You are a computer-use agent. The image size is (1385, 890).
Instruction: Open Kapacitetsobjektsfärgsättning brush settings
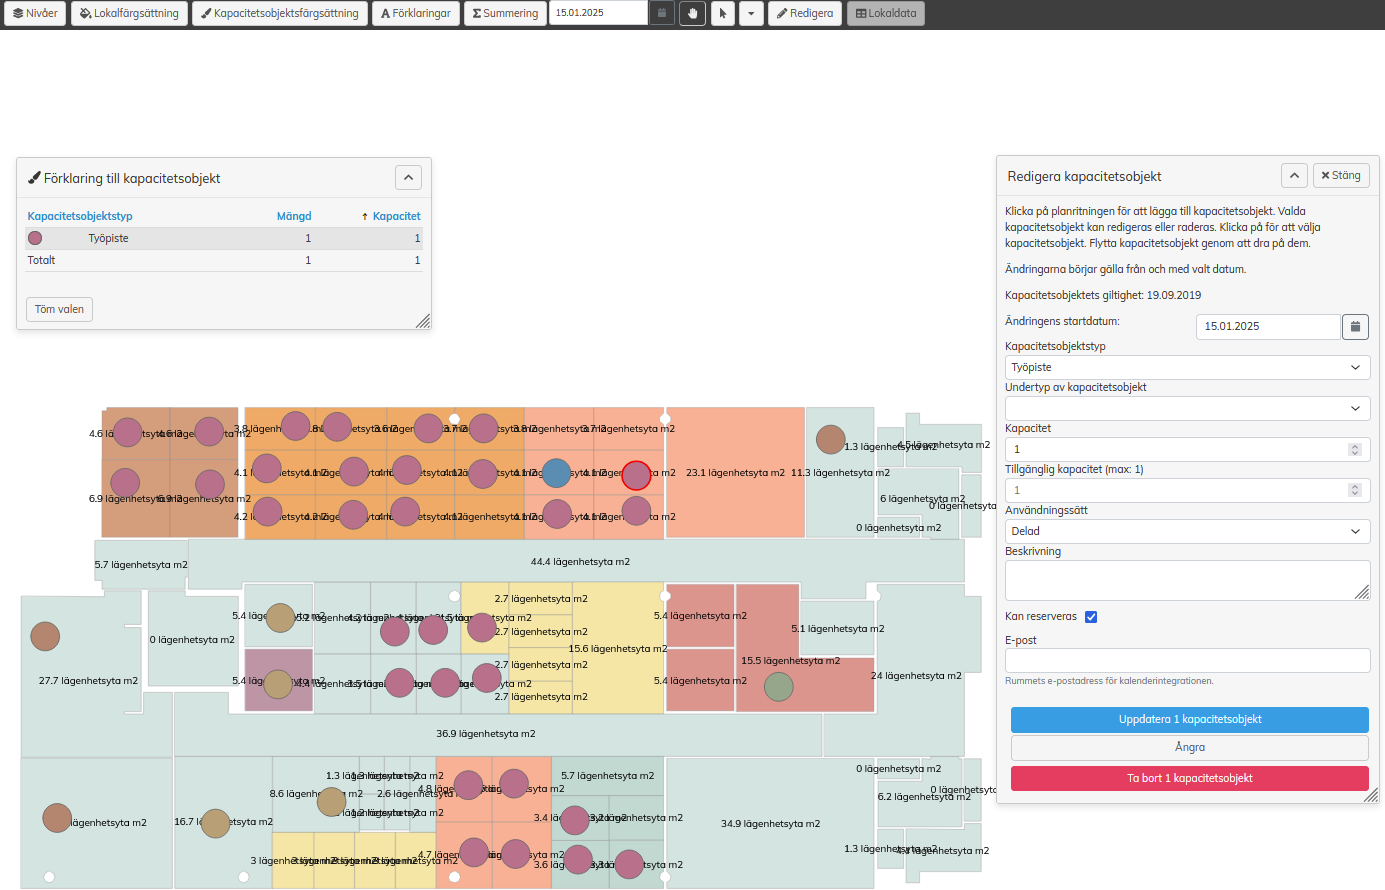(279, 13)
